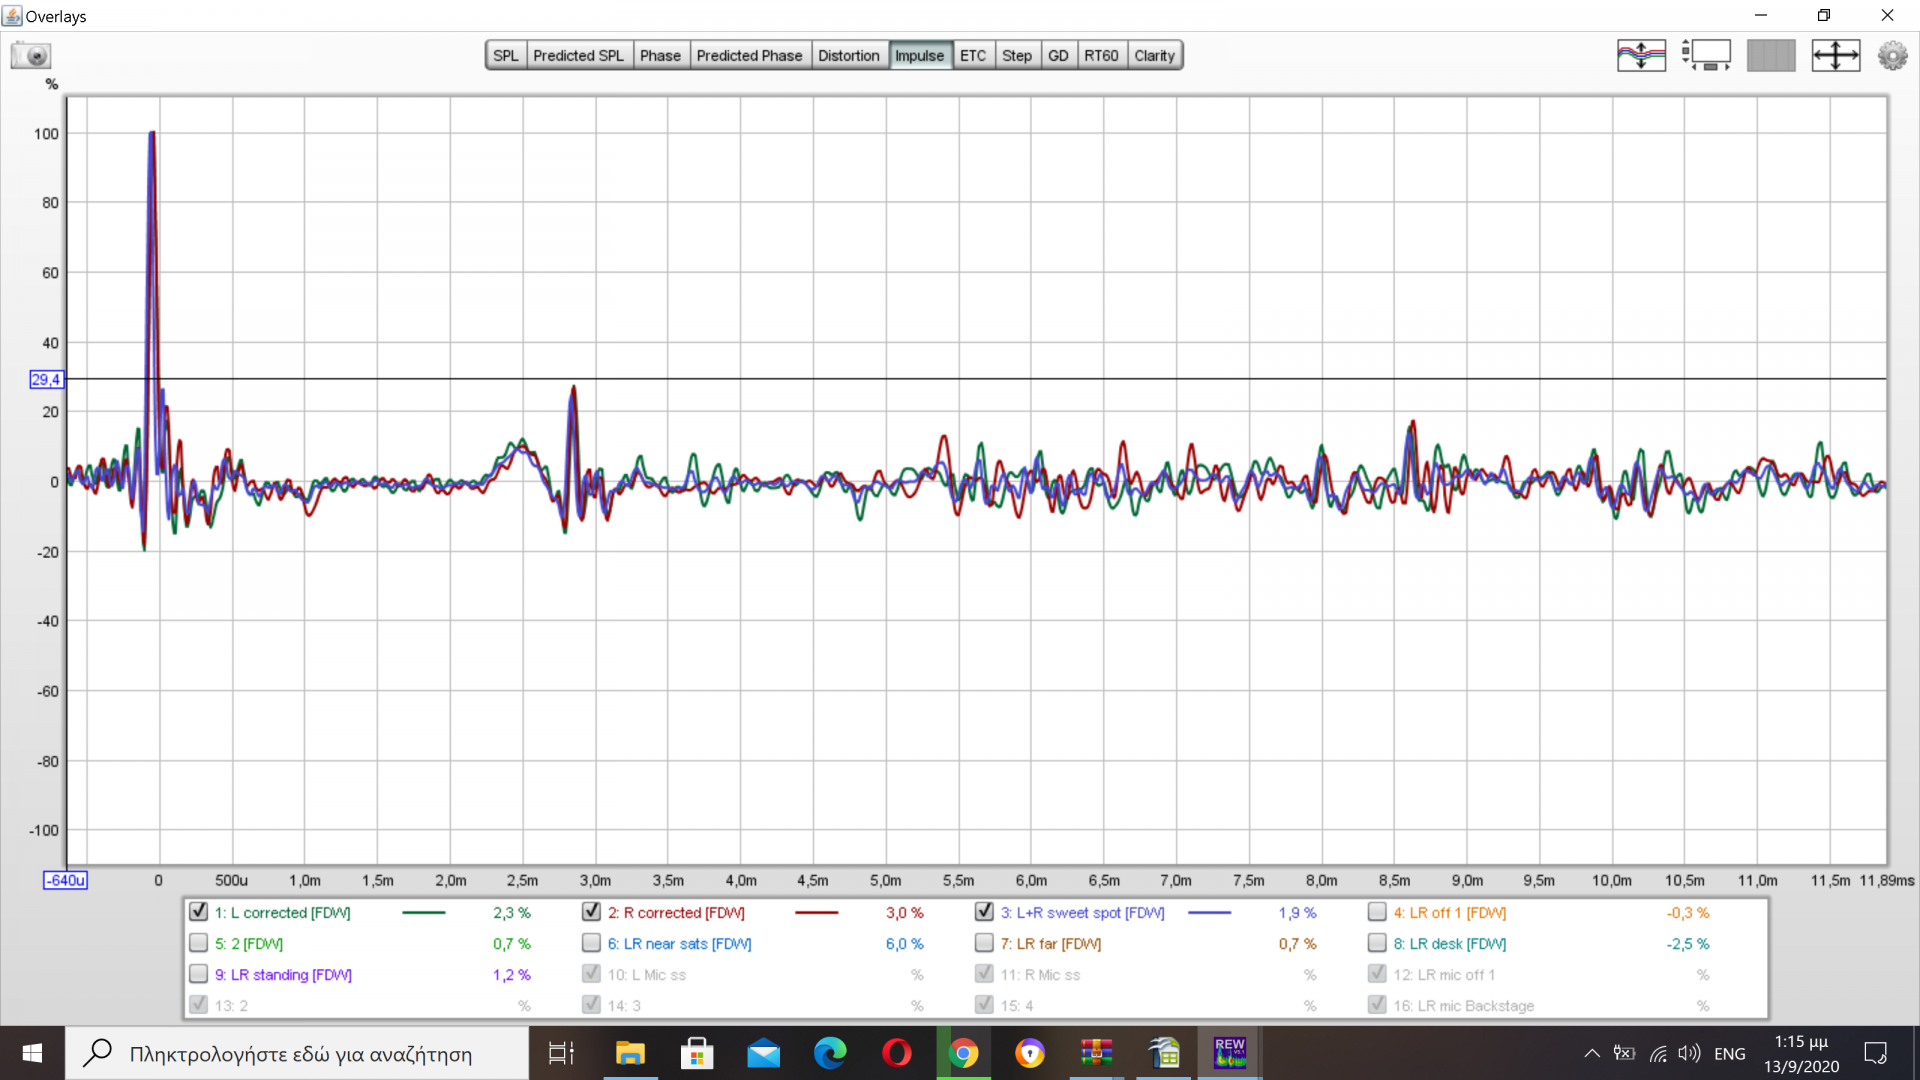The width and height of the screenshot is (1920, 1080).
Task: Open the graph controls gear icon
Action: tap(1892, 55)
